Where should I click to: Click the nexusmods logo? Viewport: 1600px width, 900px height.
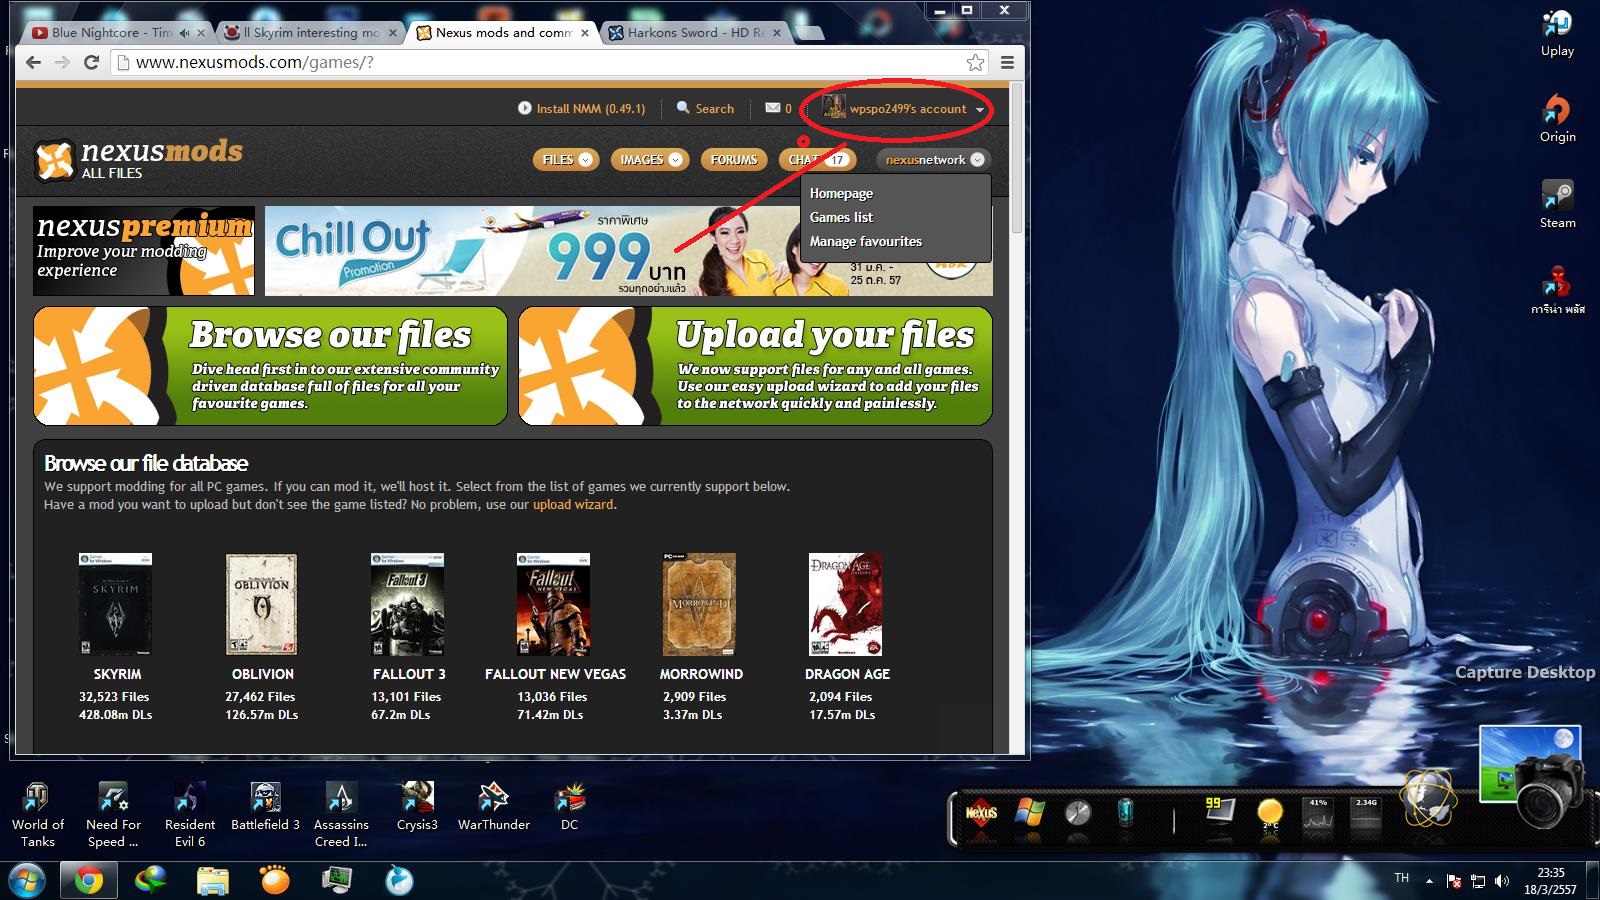(x=139, y=160)
